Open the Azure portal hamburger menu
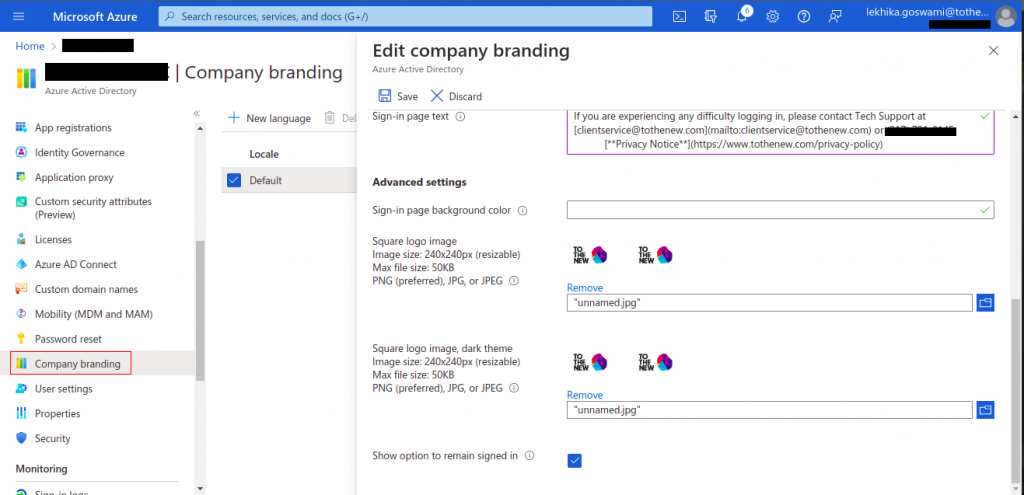 coord(18,16)
